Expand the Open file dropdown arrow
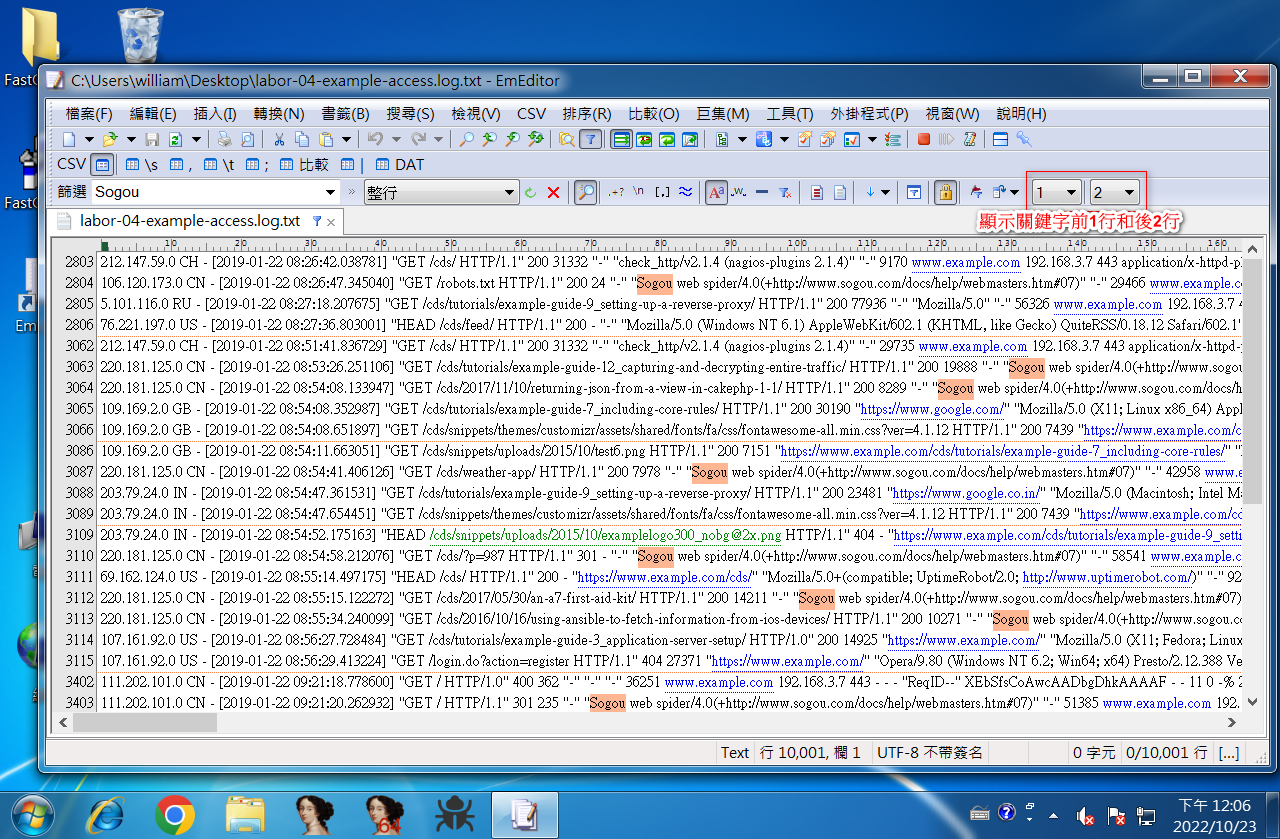 (131, 140)
